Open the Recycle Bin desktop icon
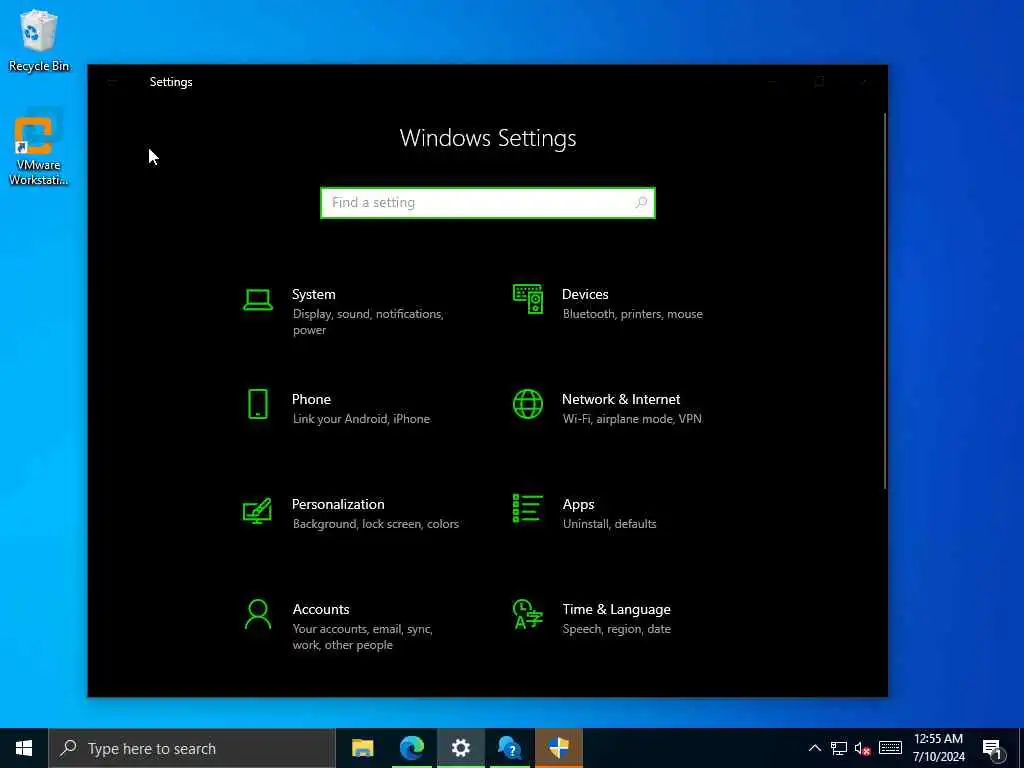The image size is (1024, 768). tap(39, 40)
